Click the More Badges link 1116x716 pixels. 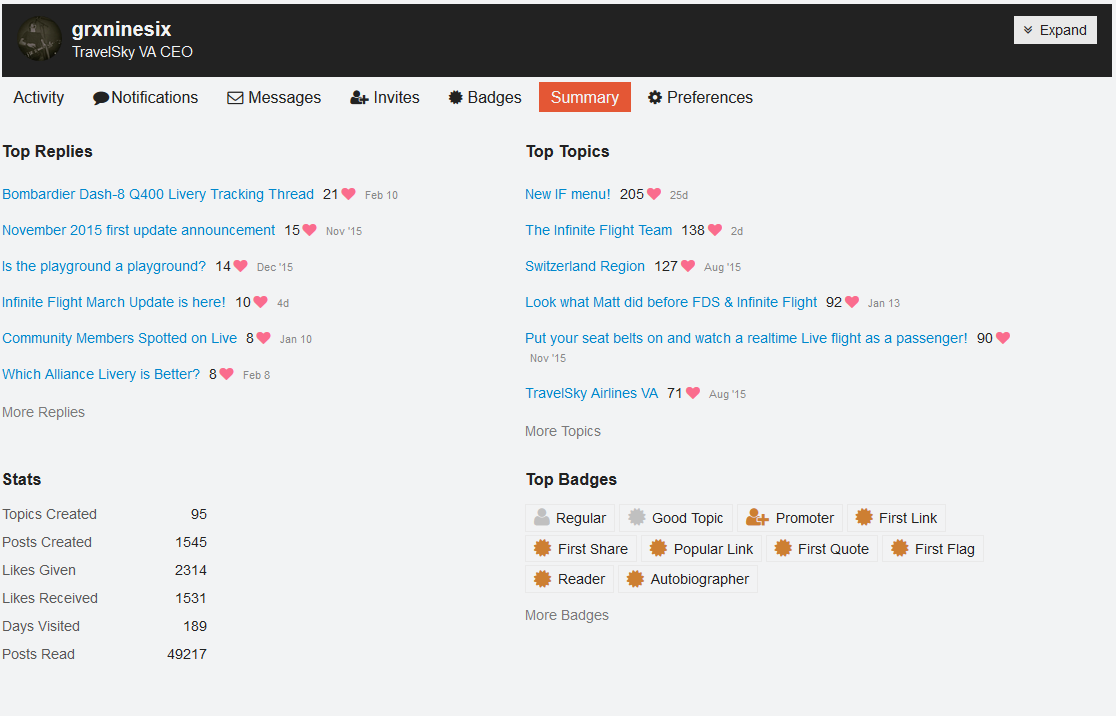[567, 615]
